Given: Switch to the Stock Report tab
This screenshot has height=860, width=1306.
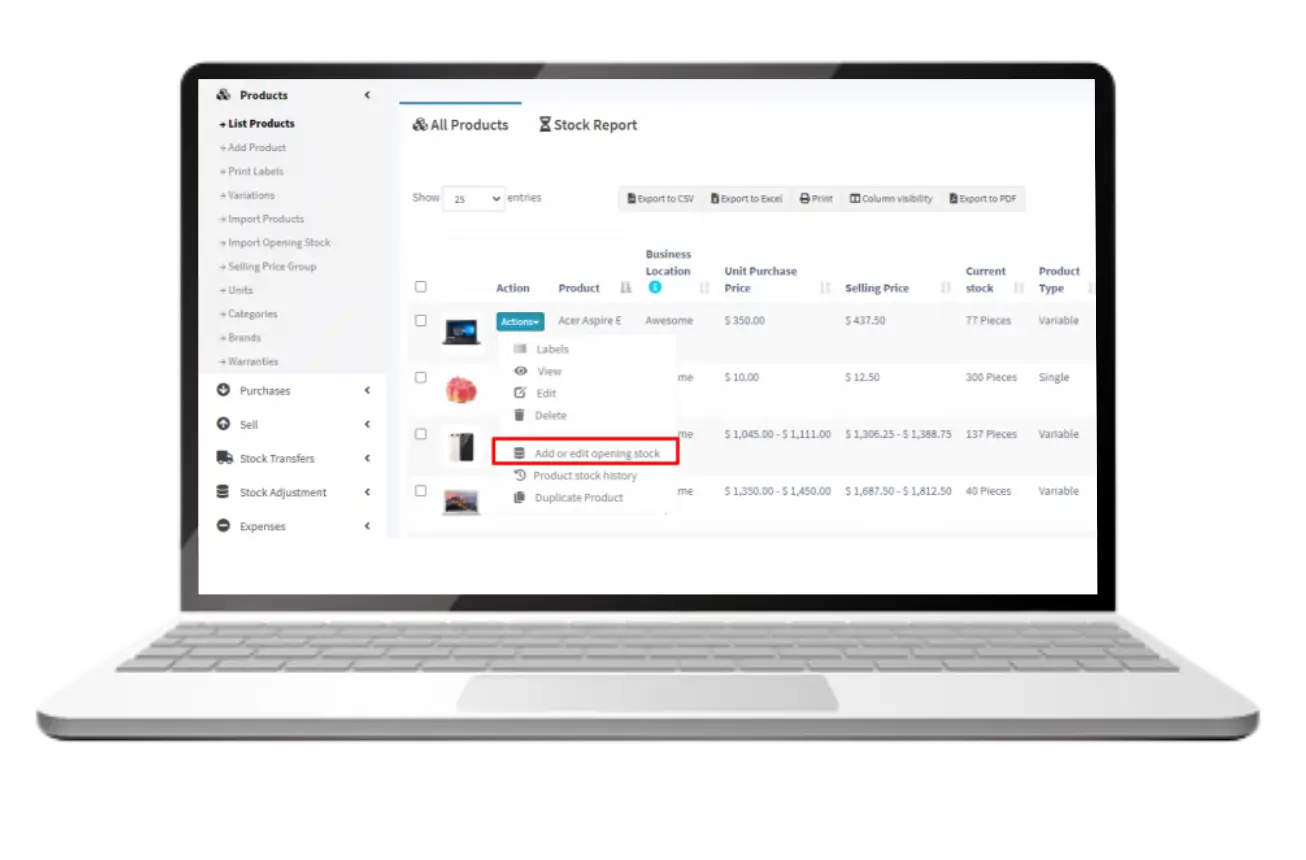Looking at the screenshot, I should tap(588, 125).
